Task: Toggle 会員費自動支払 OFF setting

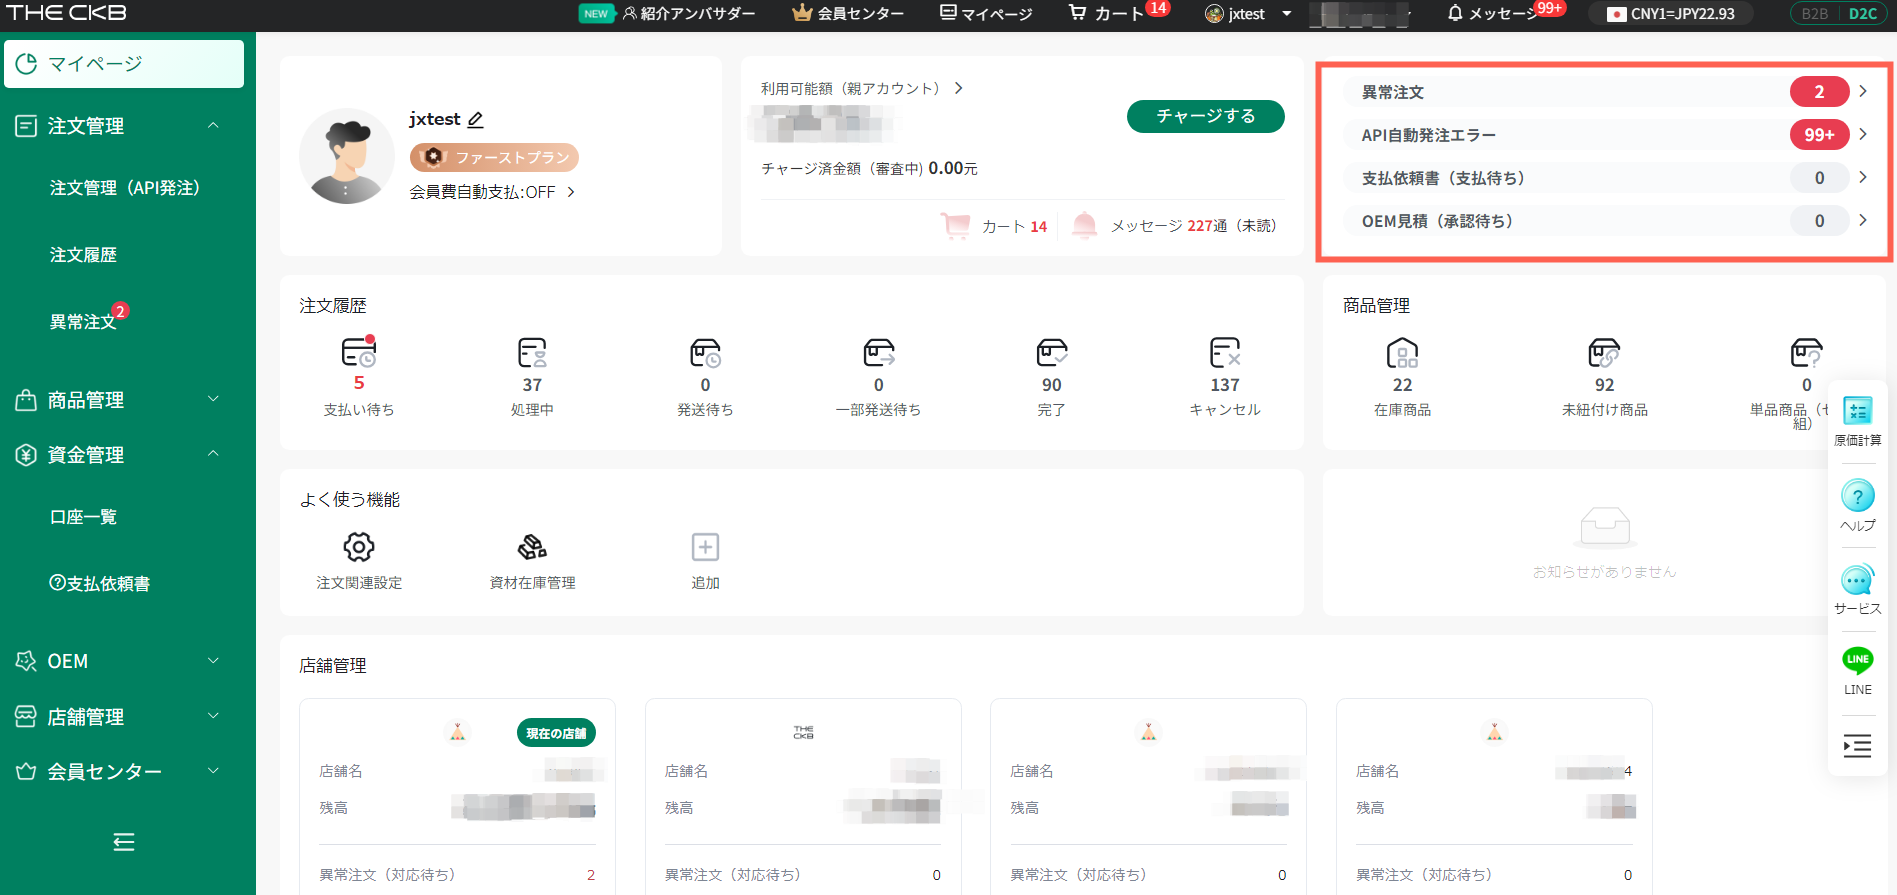Action: (x=492, y=192)
